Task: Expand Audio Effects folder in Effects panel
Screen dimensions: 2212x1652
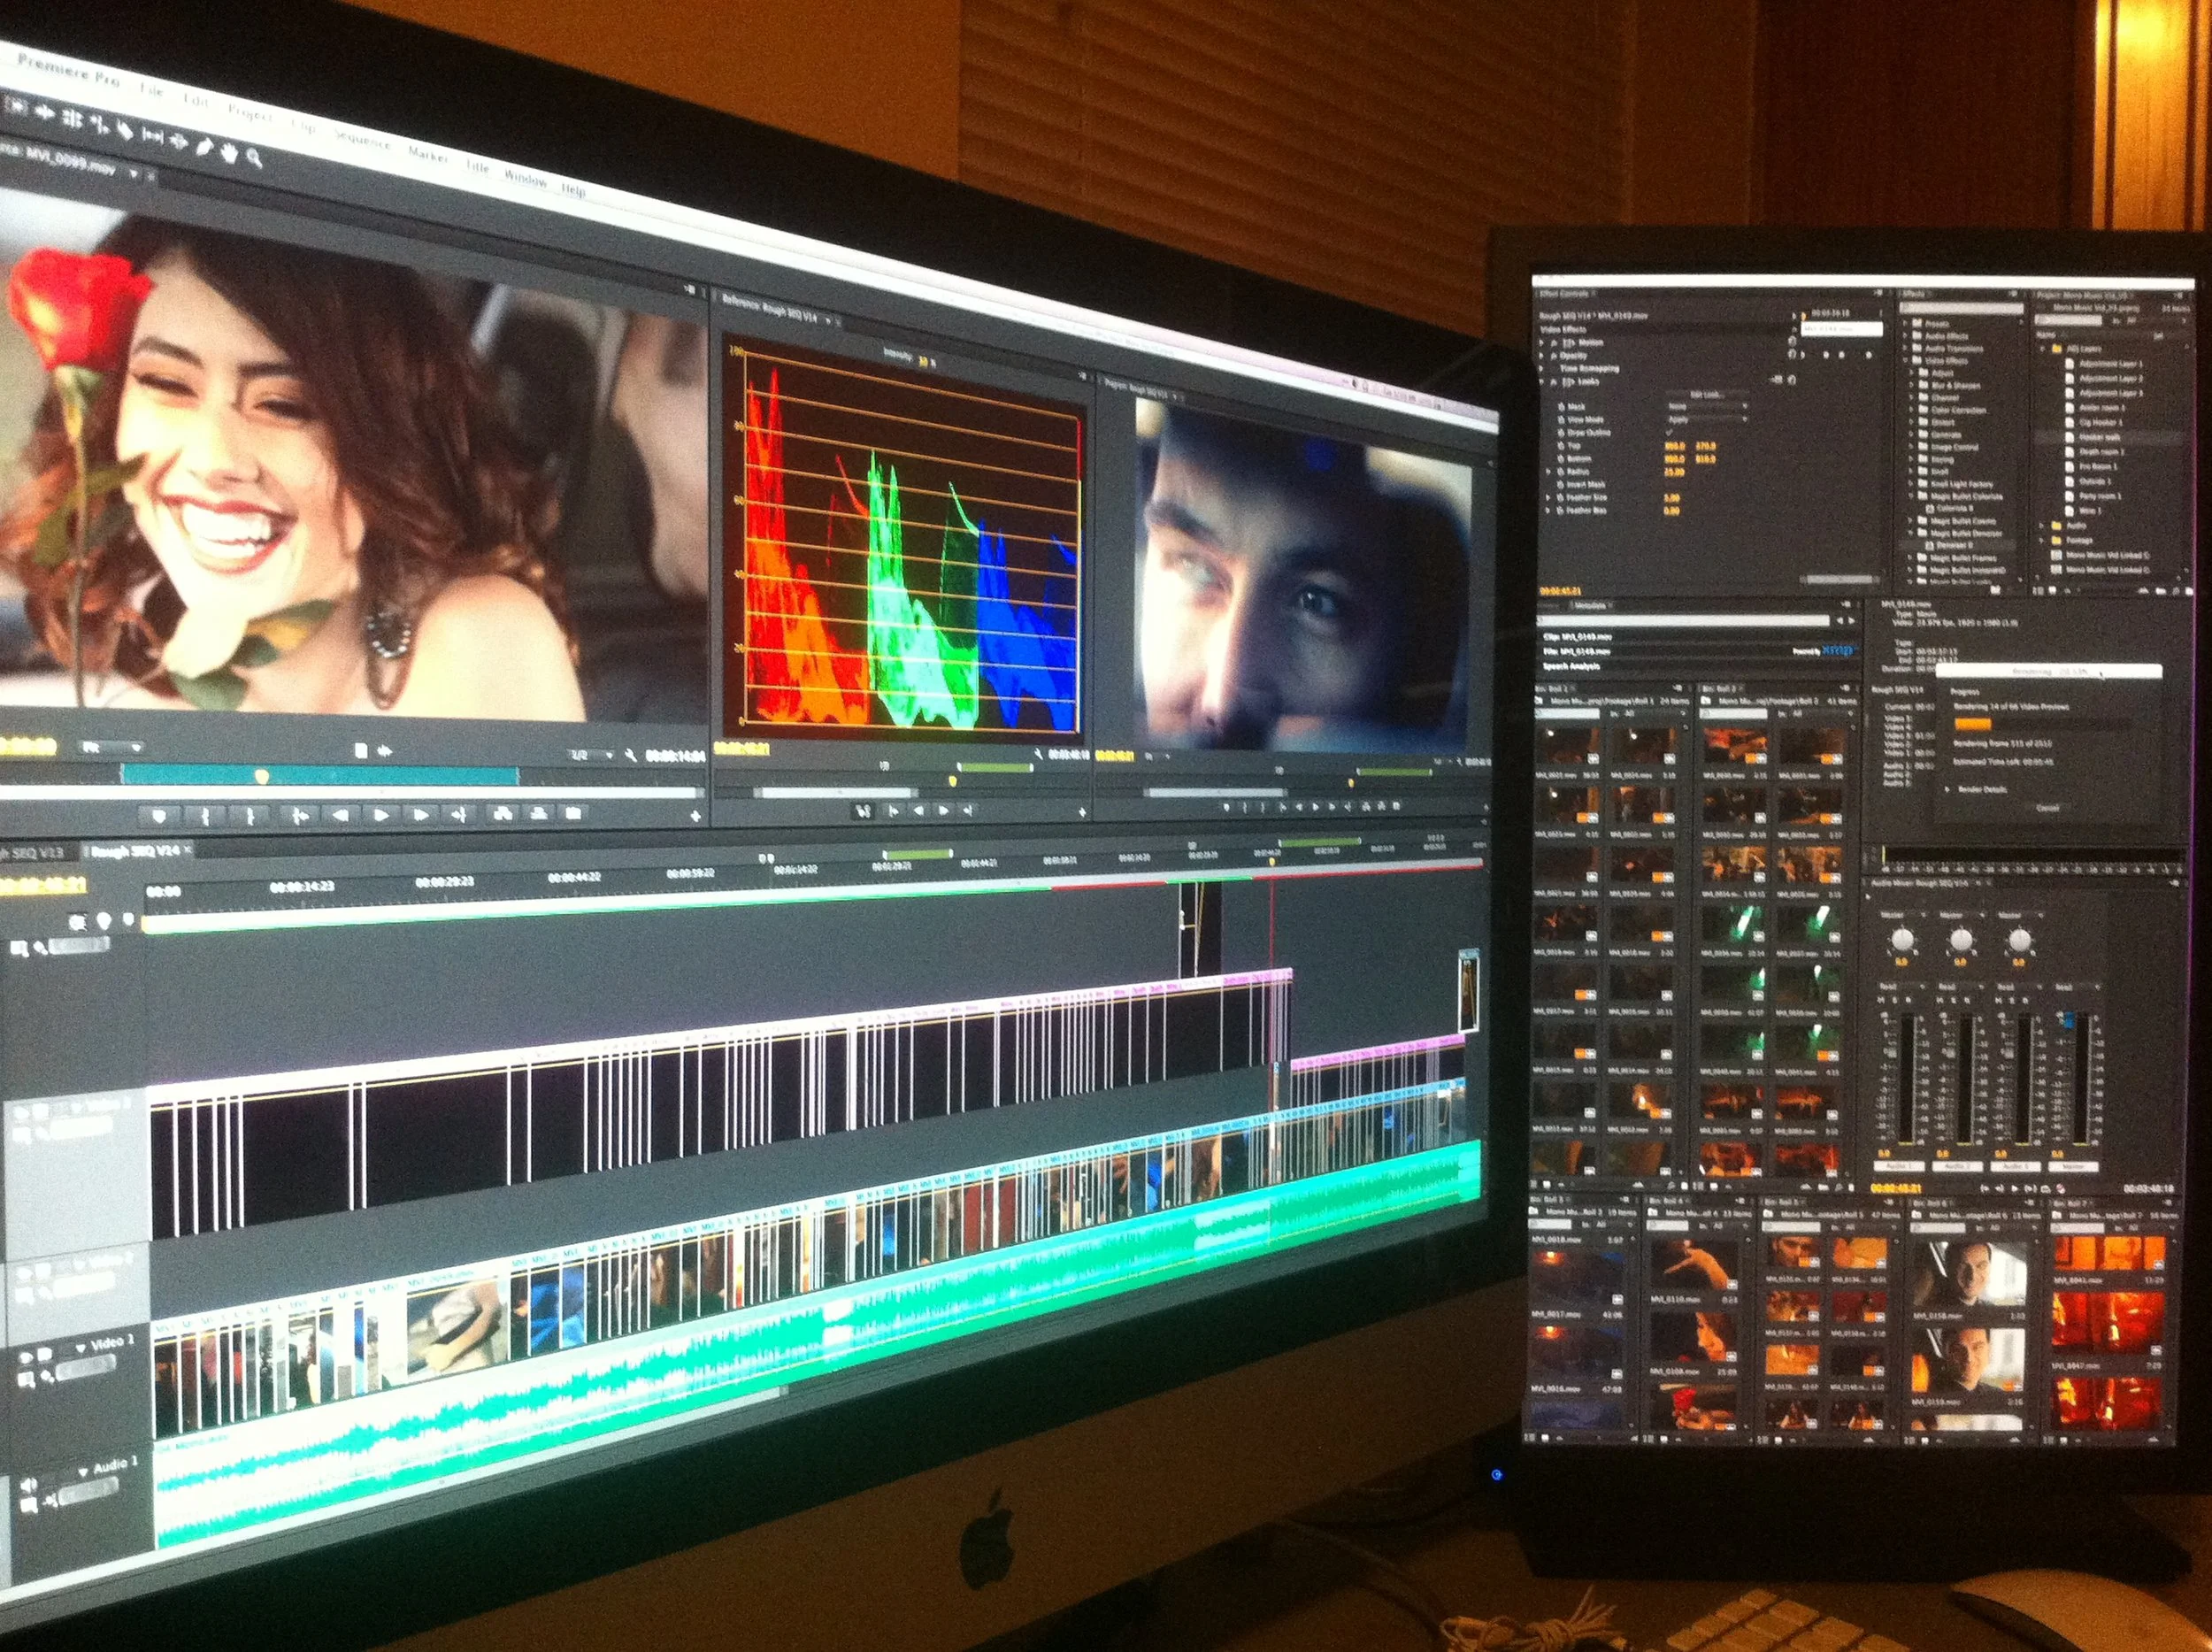Action: click(x=1906, y=336)
